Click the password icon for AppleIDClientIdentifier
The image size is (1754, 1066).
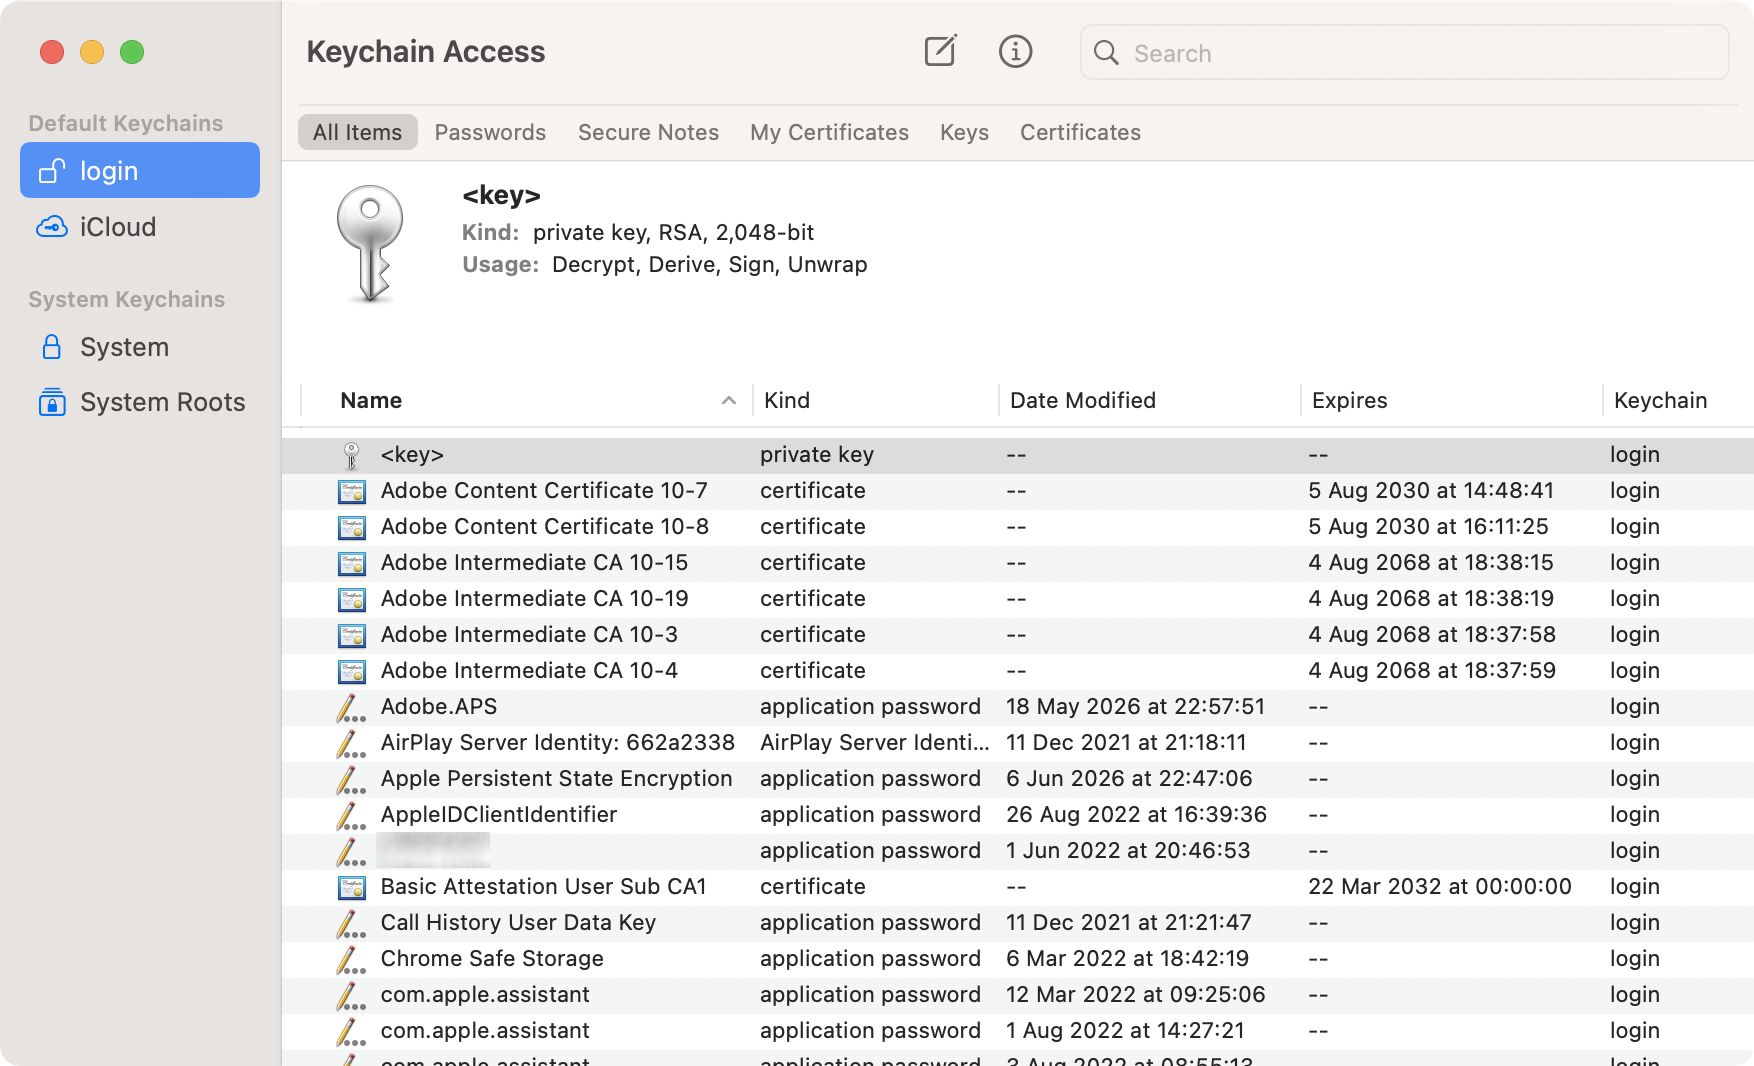tap(351, 815)
